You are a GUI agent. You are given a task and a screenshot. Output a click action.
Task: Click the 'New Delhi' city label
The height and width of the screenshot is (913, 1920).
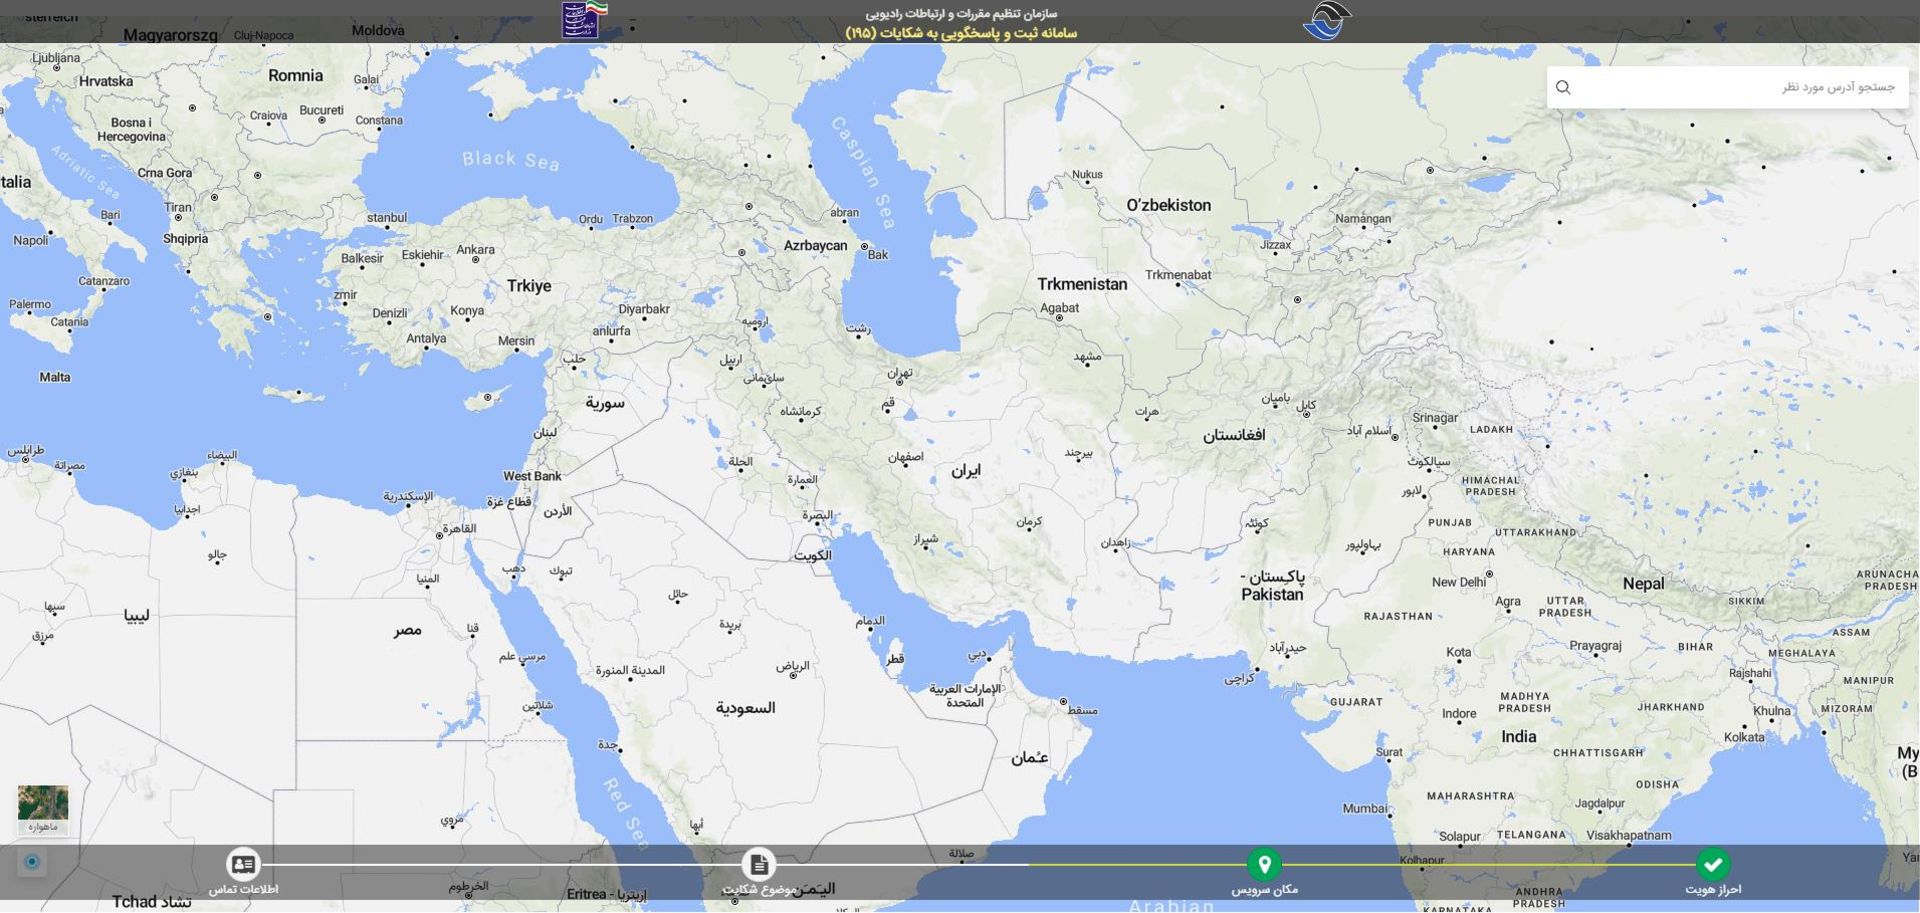[1459, 582]
